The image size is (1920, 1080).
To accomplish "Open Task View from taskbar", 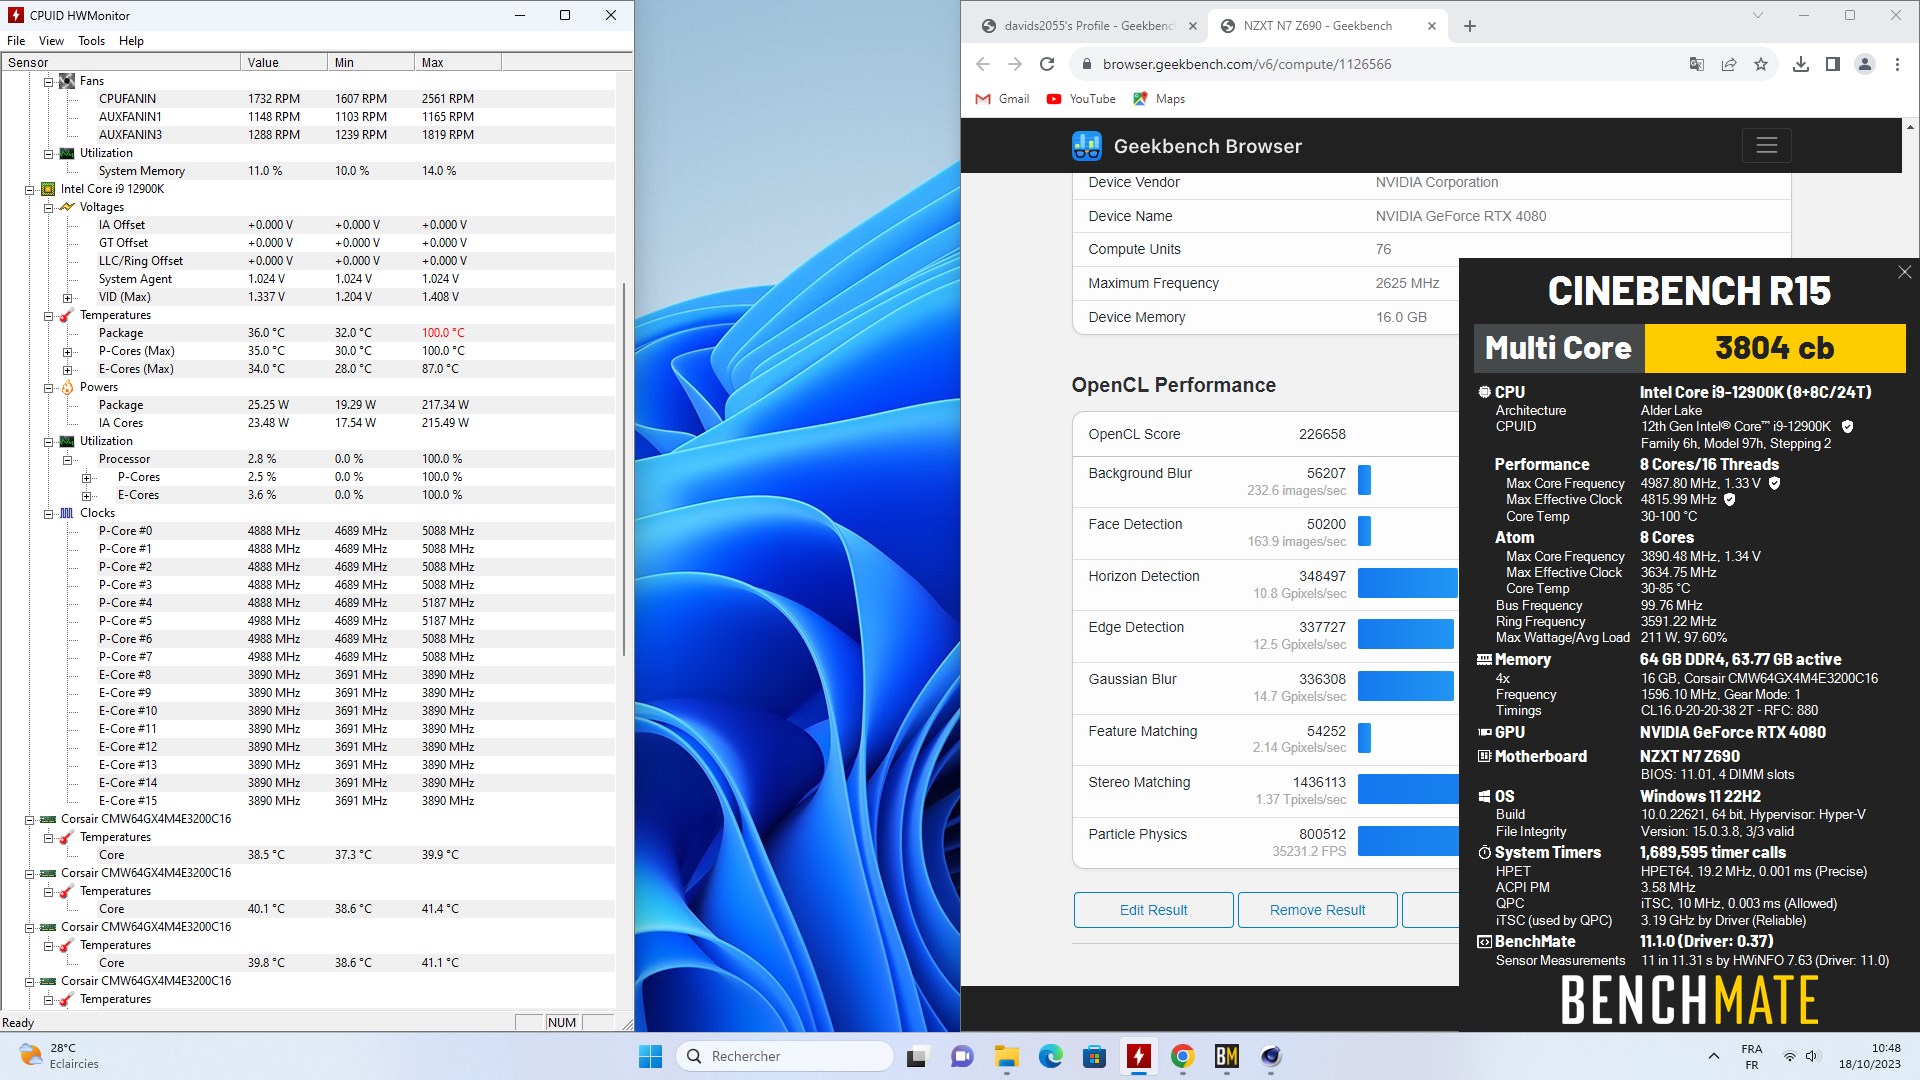I will [x=917, y=1056].
